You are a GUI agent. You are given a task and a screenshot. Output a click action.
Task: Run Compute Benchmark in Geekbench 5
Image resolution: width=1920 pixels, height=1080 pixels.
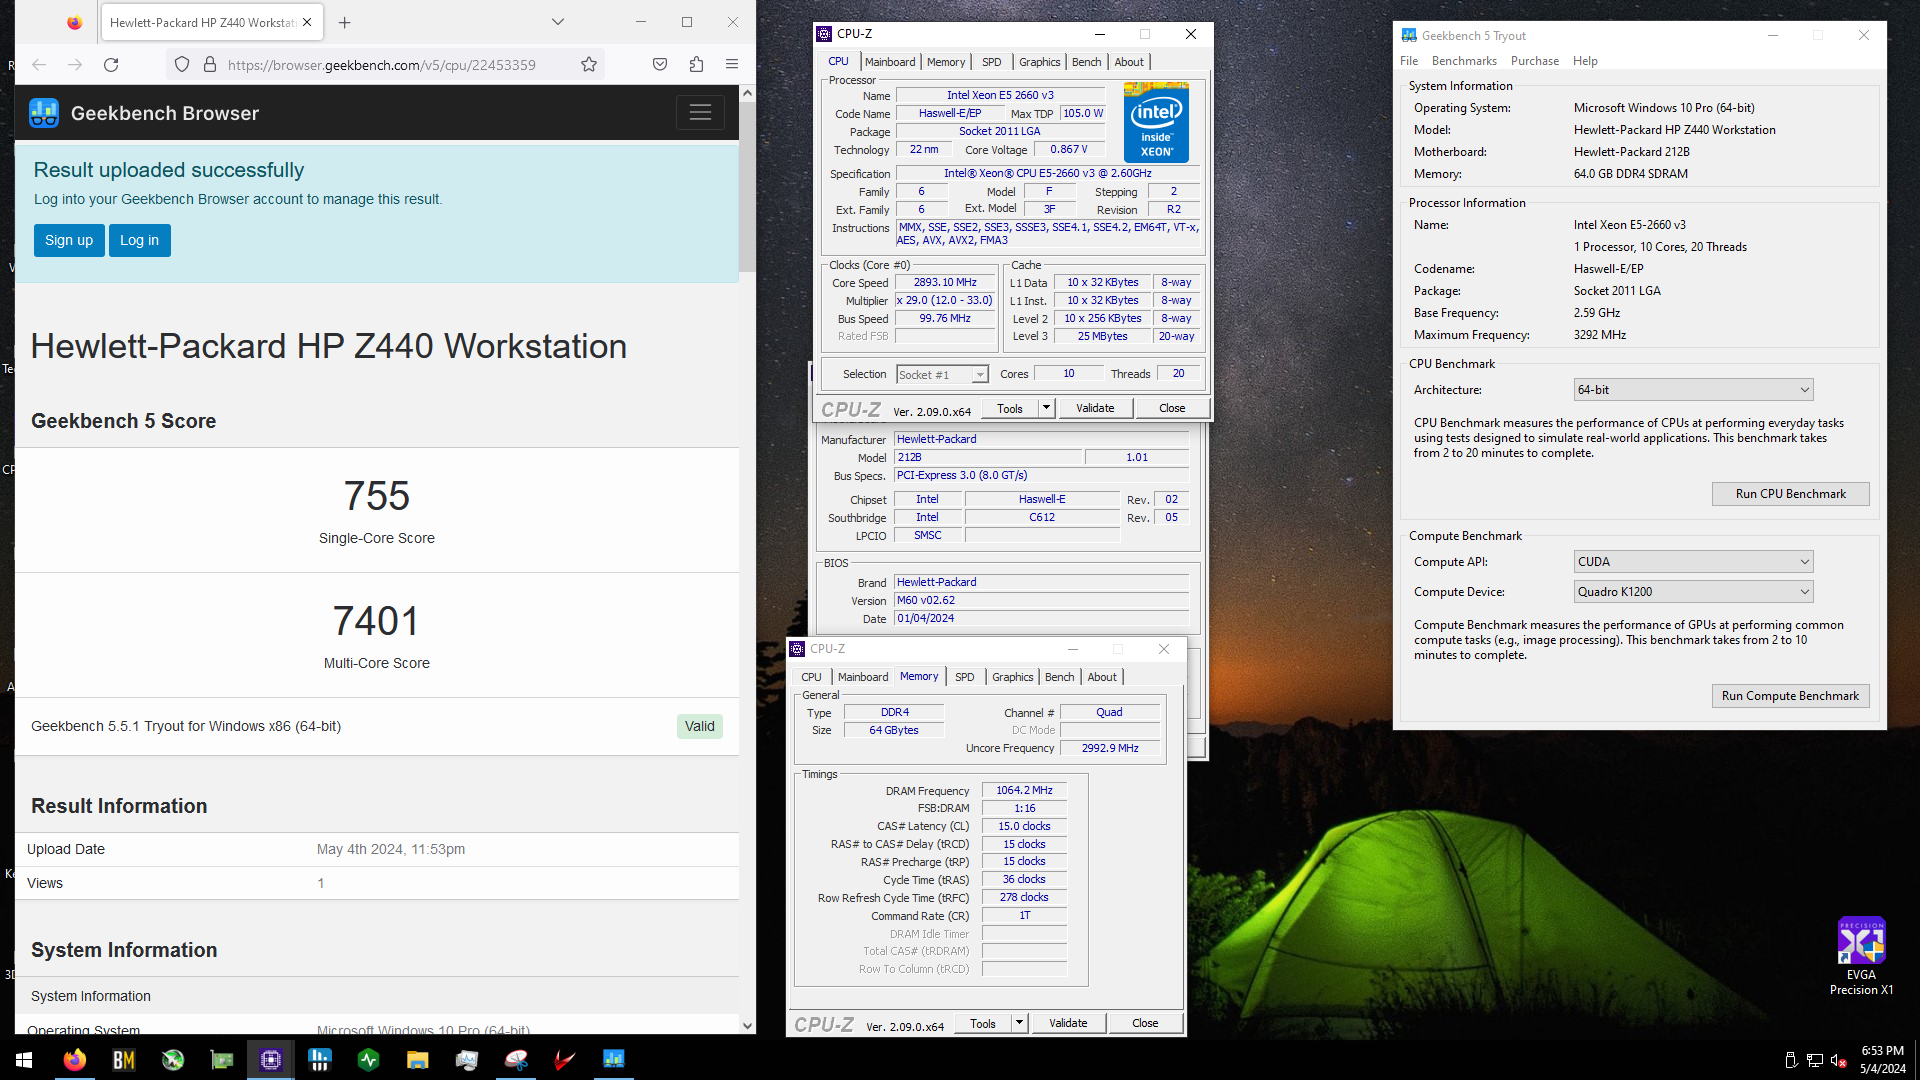[1790, 696]
